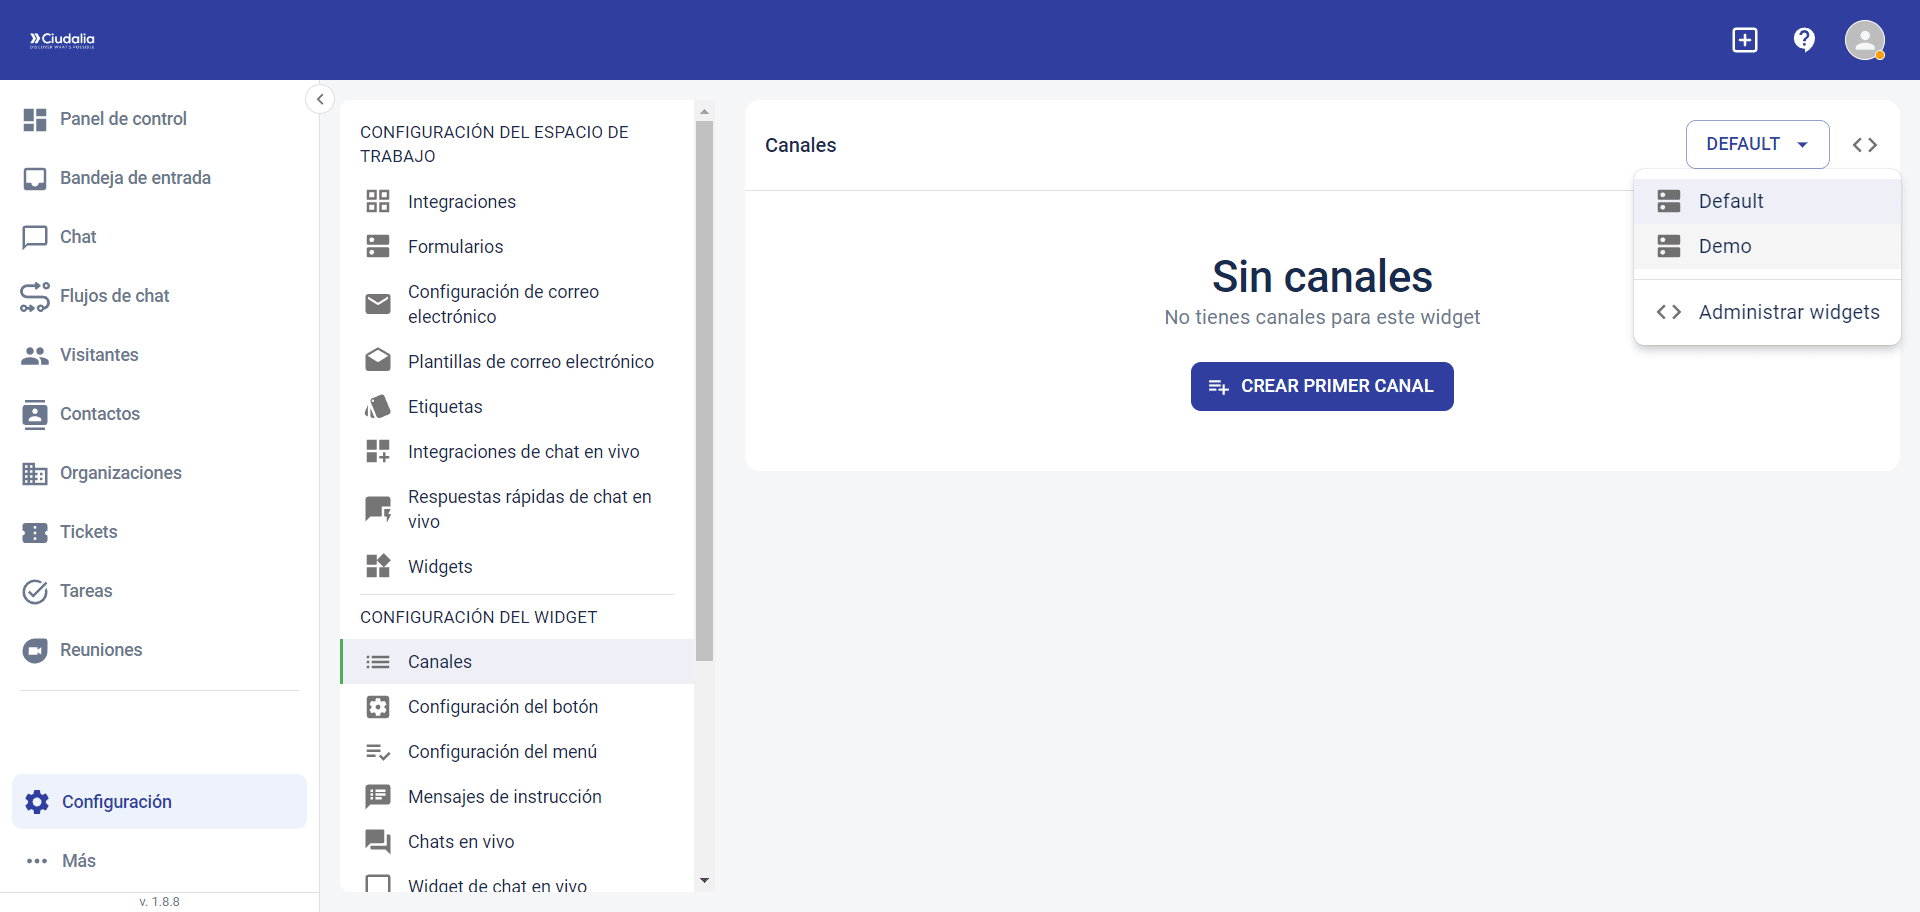Collapse the settings panel with the chevron
This screenshot has height=912, width=1920.
pyautogui.click(x=320, y=99)
